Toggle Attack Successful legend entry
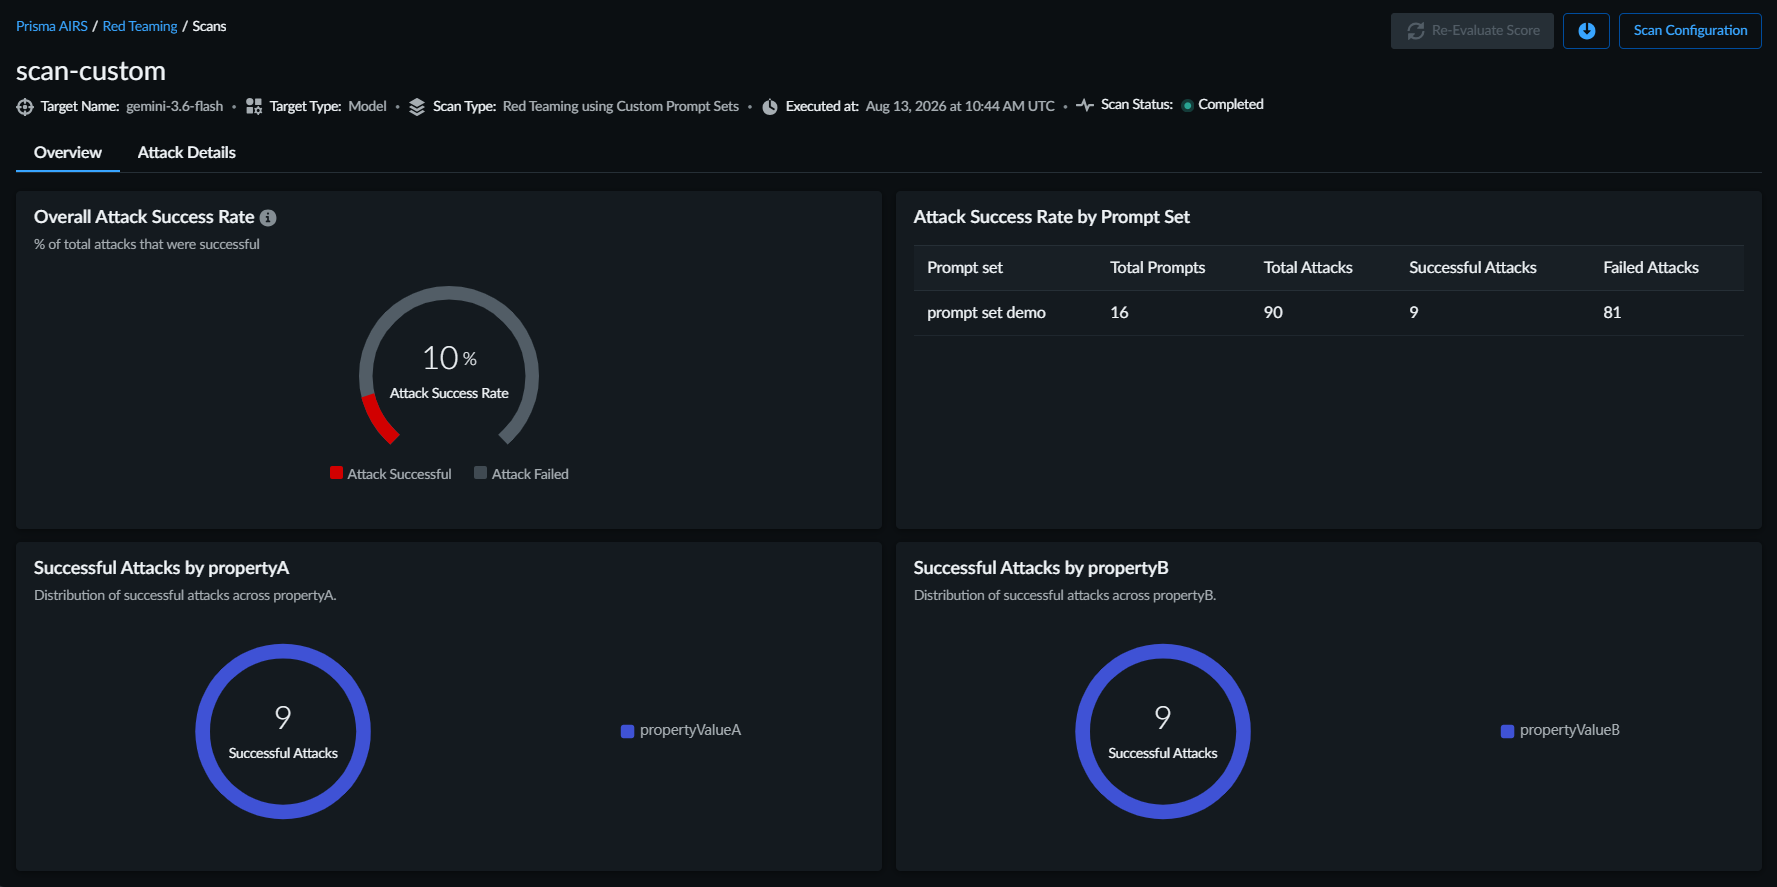 coord(391,474)
